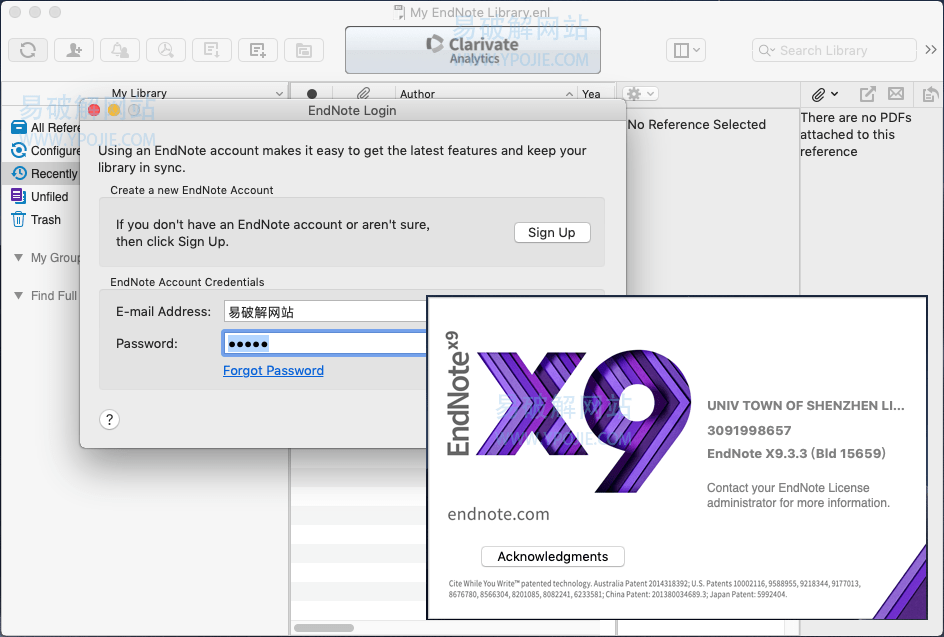Click the Find Full Text magnifier icon
Screen dimensions: 944x637
[x=166, y=50]
